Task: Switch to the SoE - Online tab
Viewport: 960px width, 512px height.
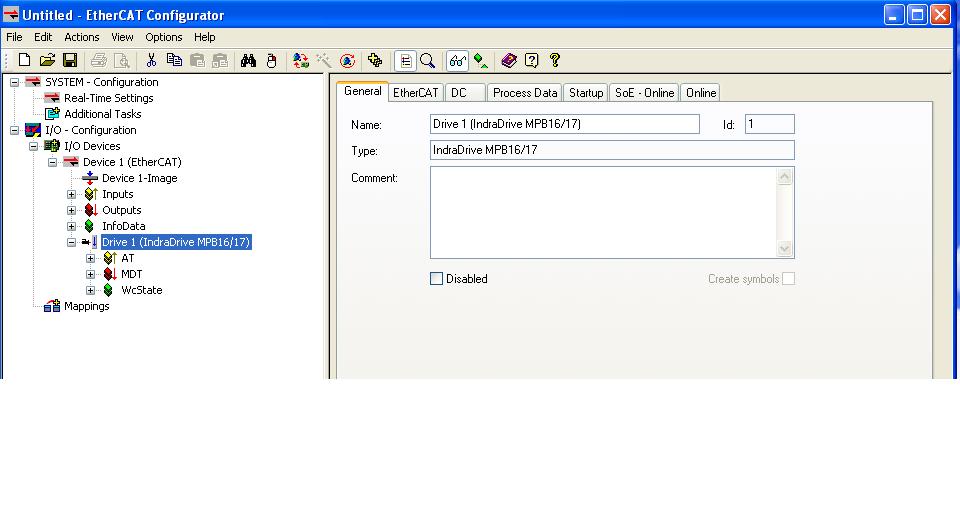Action: pyautogui.click(x=644, y=93)
